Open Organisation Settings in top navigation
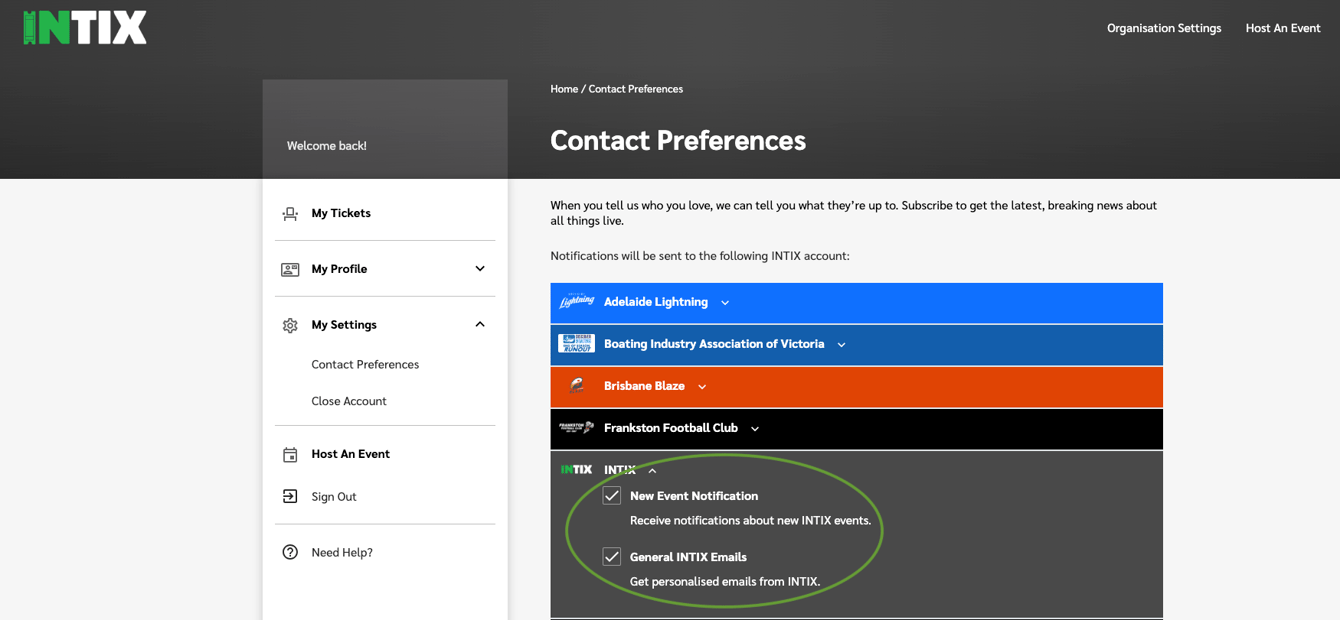 [1164, 28]
